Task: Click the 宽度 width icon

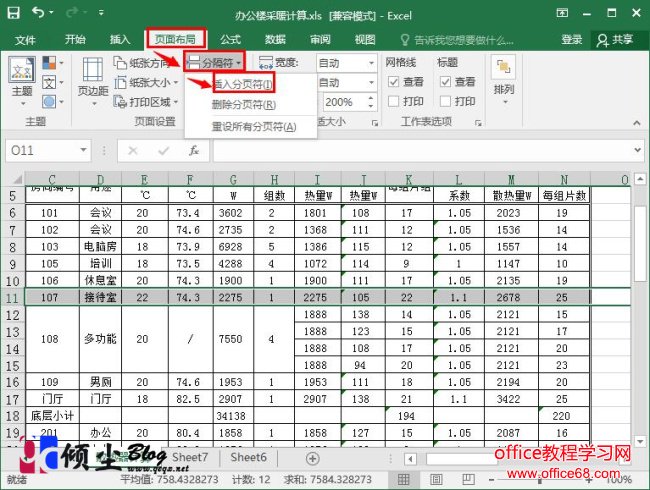Action: coord(266,63)
